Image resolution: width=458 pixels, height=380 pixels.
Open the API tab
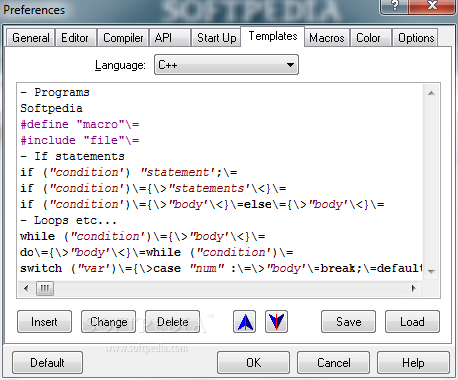coord(170,38)
